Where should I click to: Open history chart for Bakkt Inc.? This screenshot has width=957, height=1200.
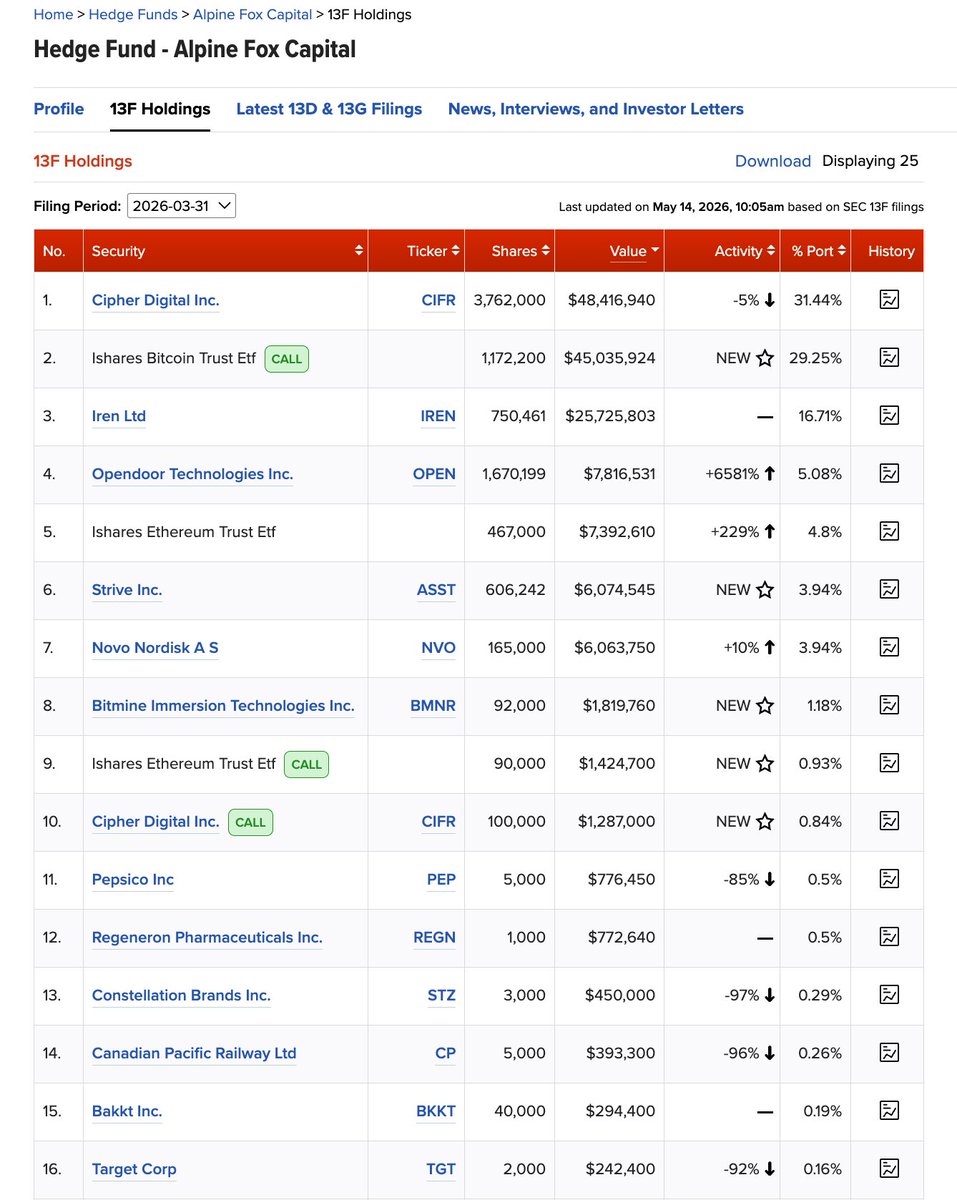coord(888,1111)
